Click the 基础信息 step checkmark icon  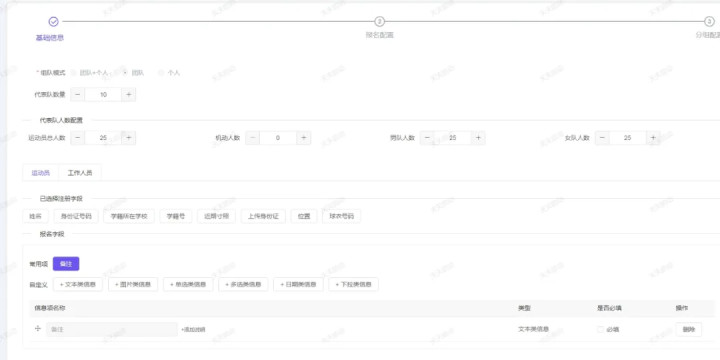coord(54,21)
